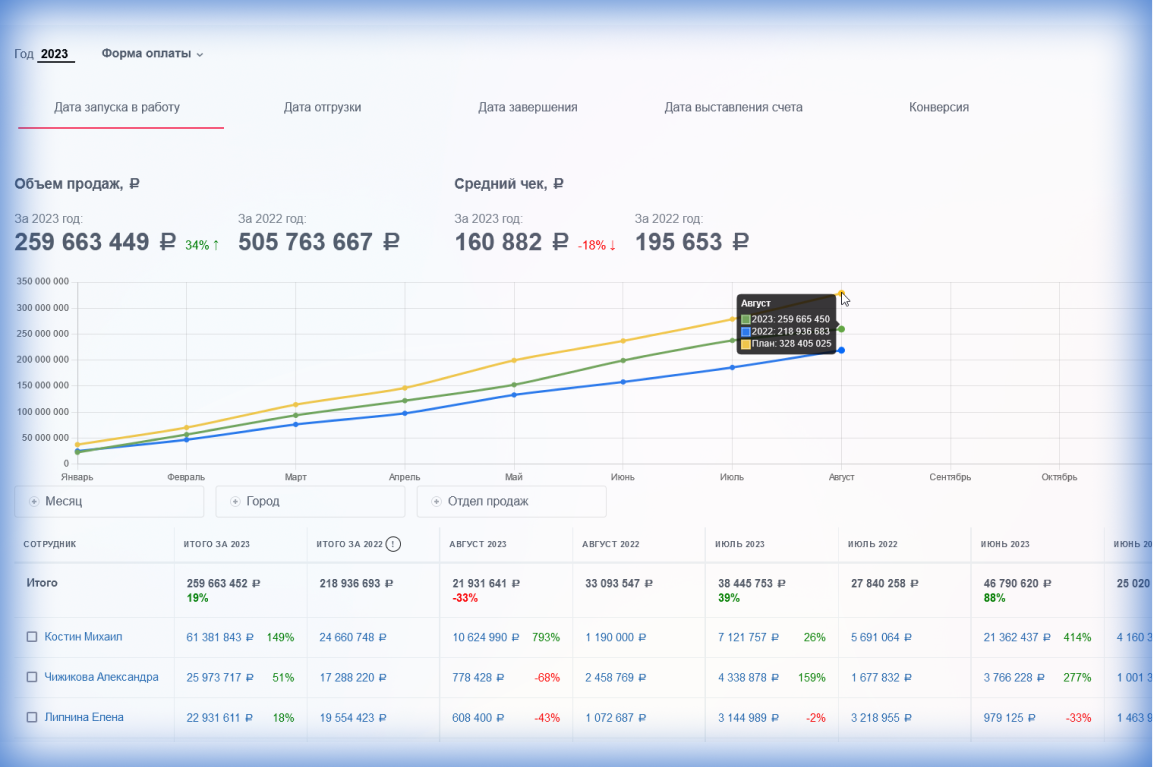Click blue 2022 line point at Май
Screen dimensions: 1153x767
pos(514,394)
